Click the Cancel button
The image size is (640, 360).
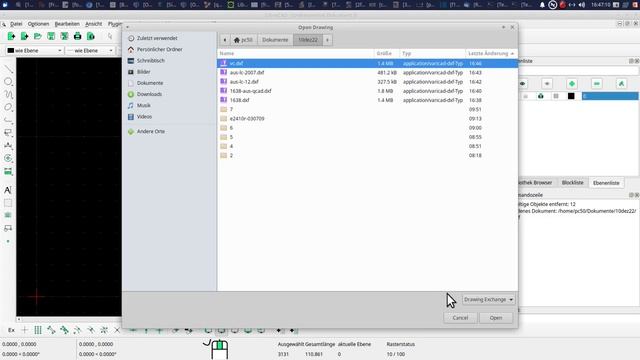460,318
